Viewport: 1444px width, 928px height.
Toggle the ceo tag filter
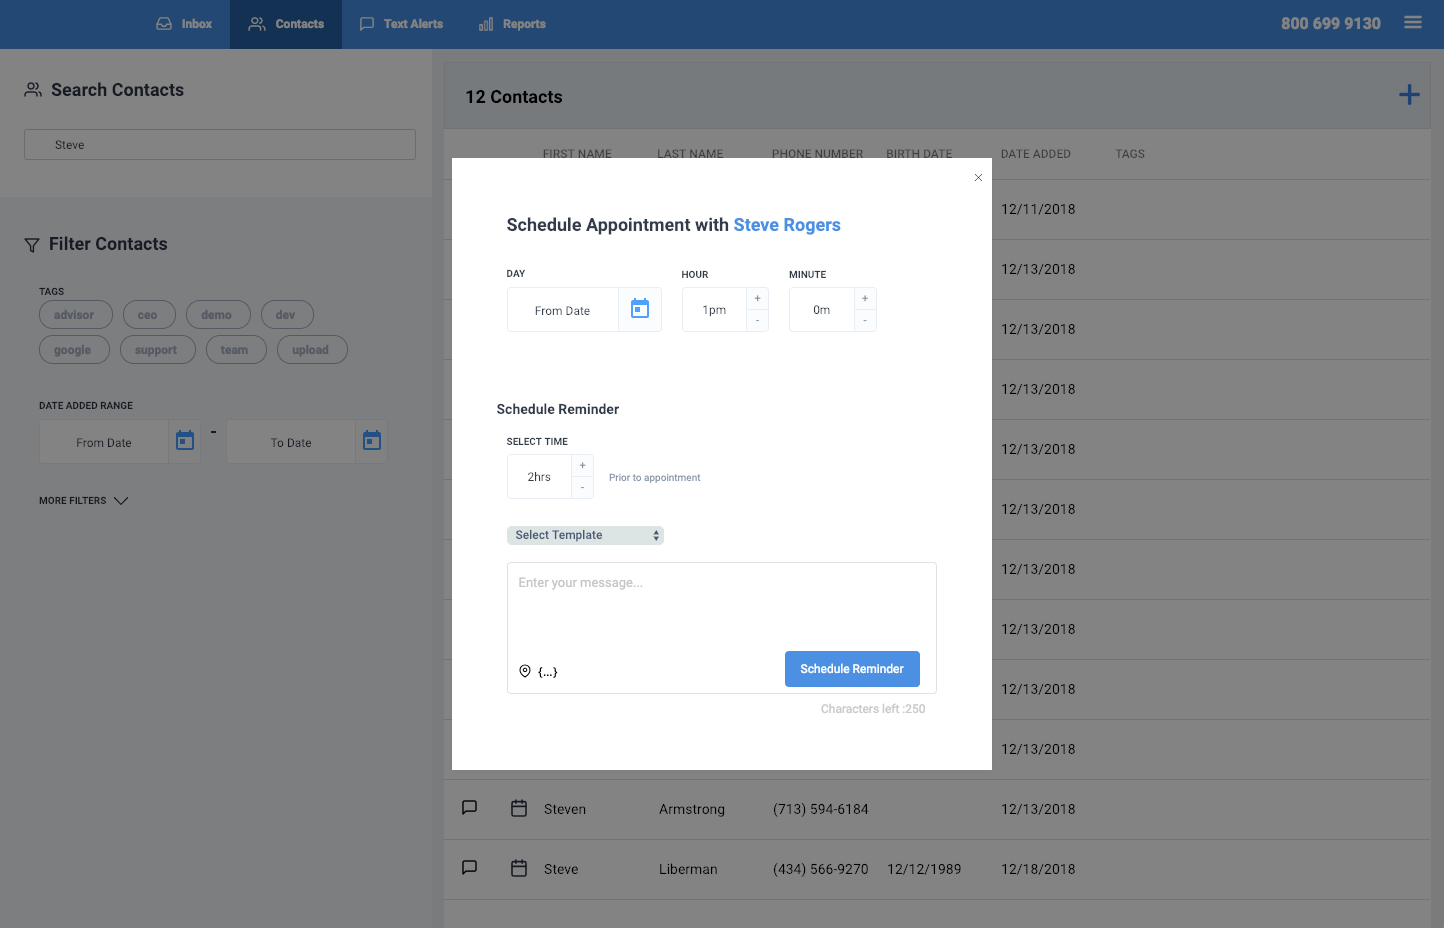tap(148, 315)
